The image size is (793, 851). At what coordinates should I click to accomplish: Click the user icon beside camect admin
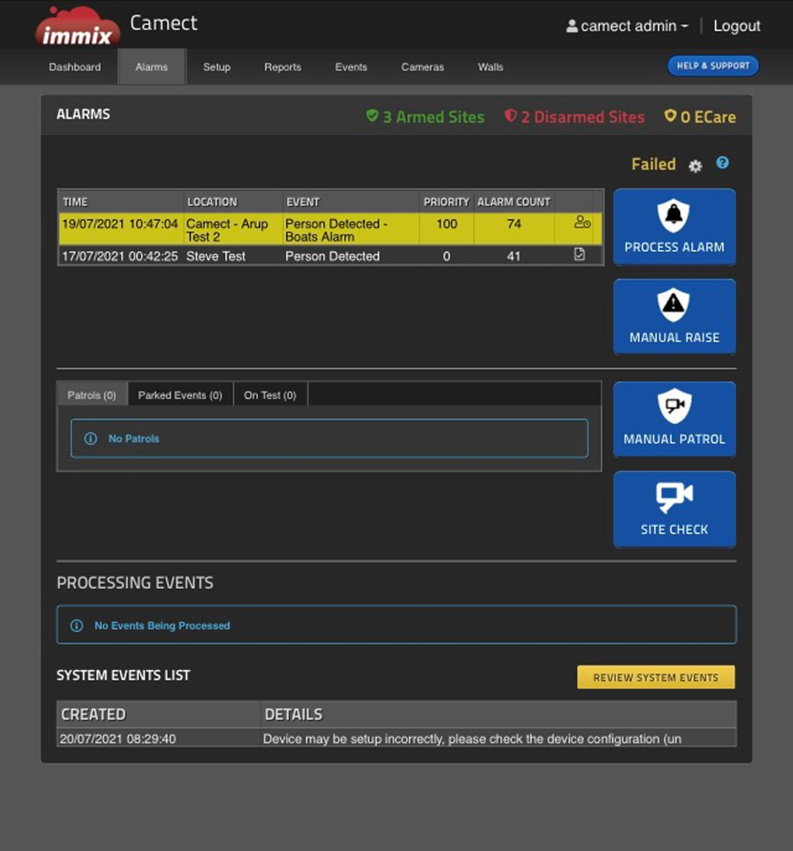point(572,26)
